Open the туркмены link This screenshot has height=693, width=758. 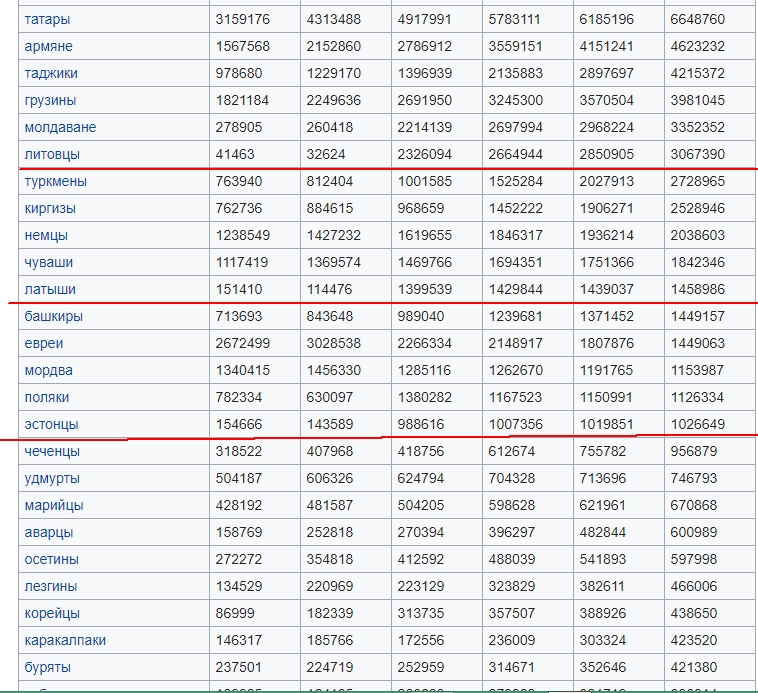point(56,182)
